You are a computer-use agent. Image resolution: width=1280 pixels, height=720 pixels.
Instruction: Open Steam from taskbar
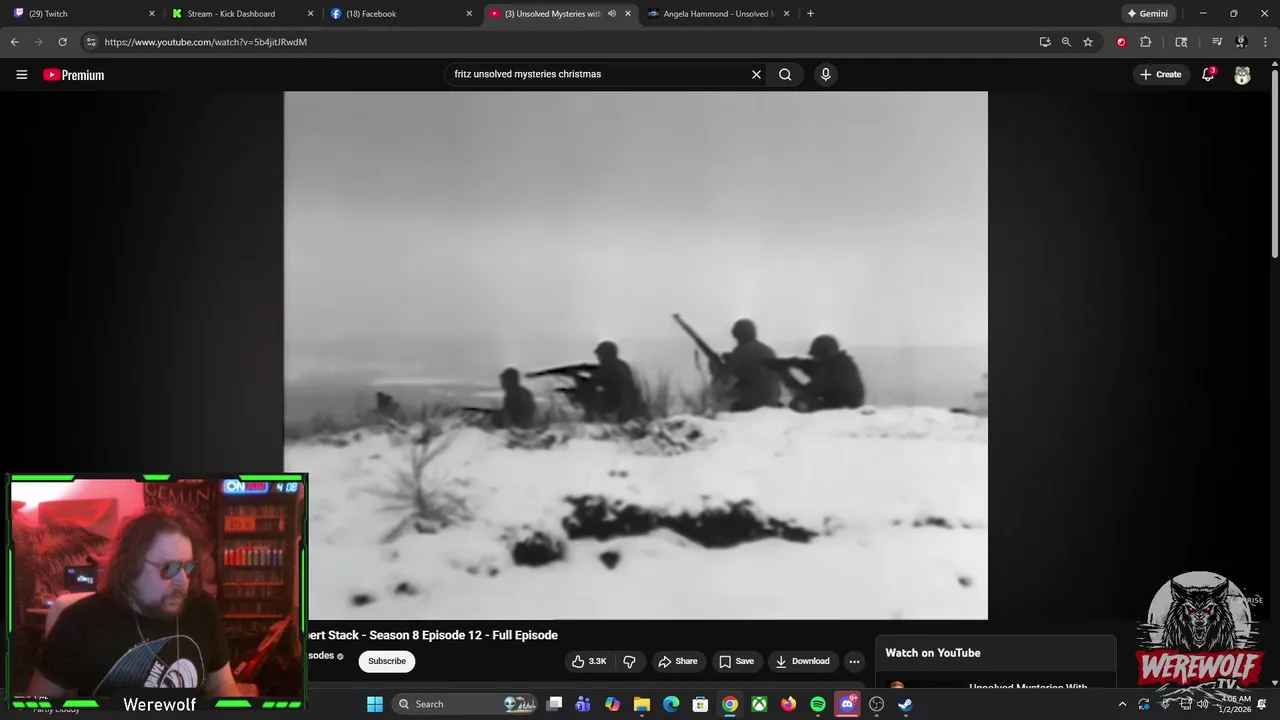905,704
